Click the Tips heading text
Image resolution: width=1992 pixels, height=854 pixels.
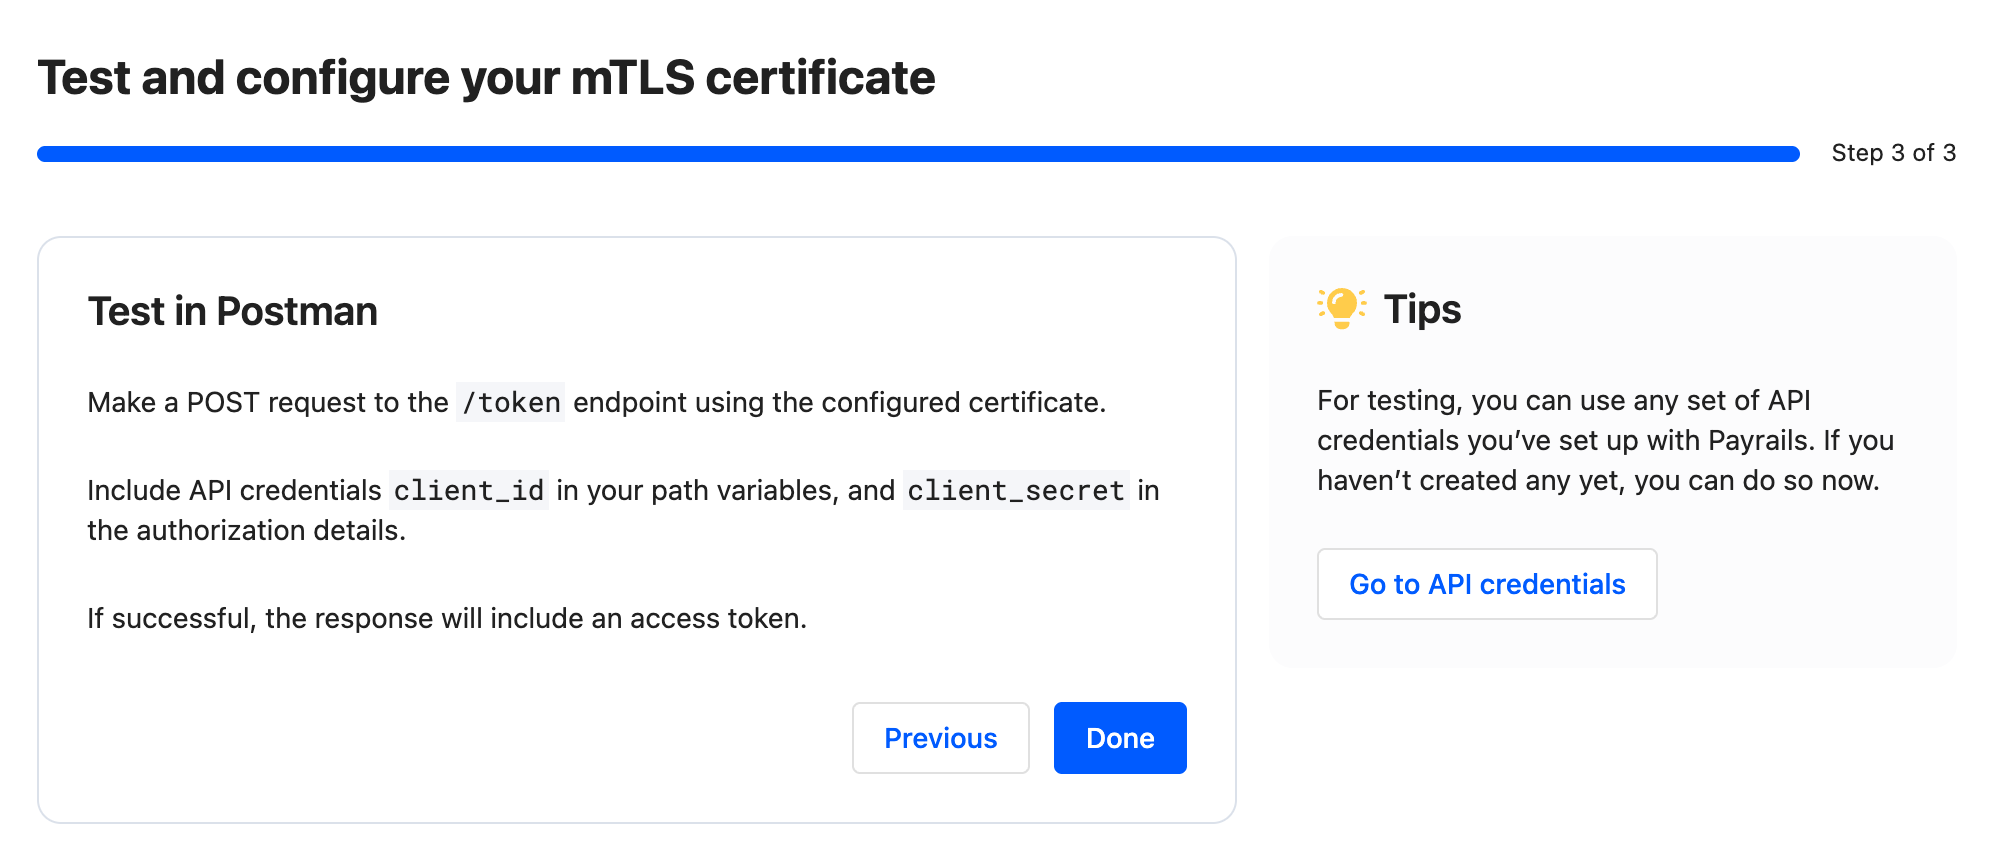pyautogui.click(x=1422, y=309)
